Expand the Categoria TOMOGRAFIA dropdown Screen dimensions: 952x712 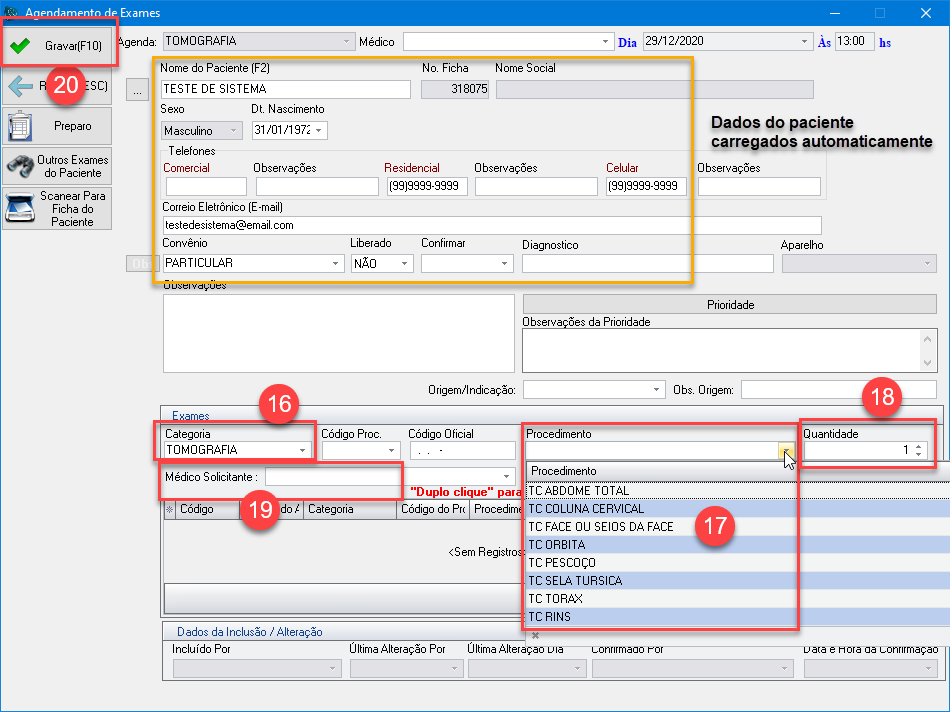coord(302,451)
